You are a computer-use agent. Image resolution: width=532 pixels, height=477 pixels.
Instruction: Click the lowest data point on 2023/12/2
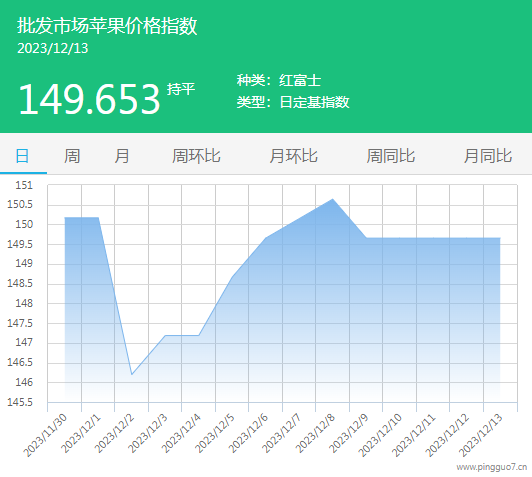click(x=132, y=374)
